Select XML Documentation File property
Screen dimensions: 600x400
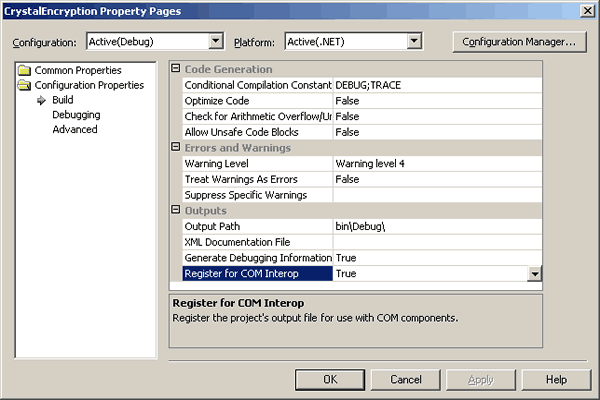coord(258,242)
